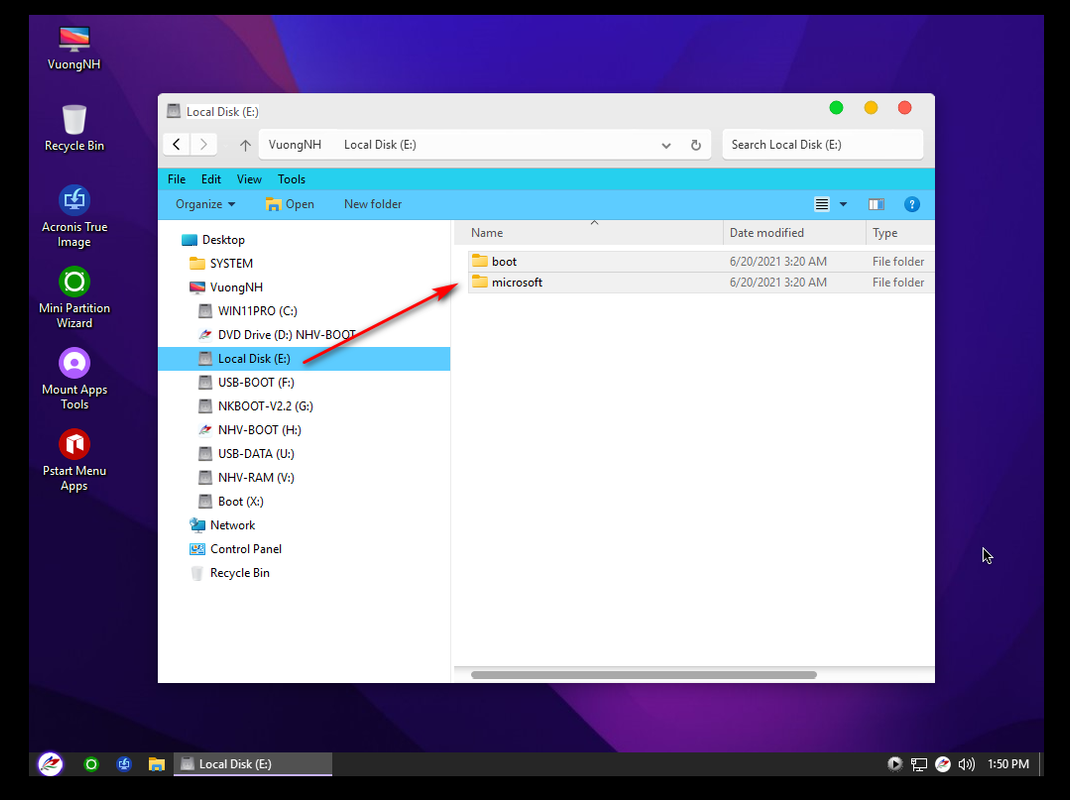Open the blue help question mark icon

(x=912, y=204)
